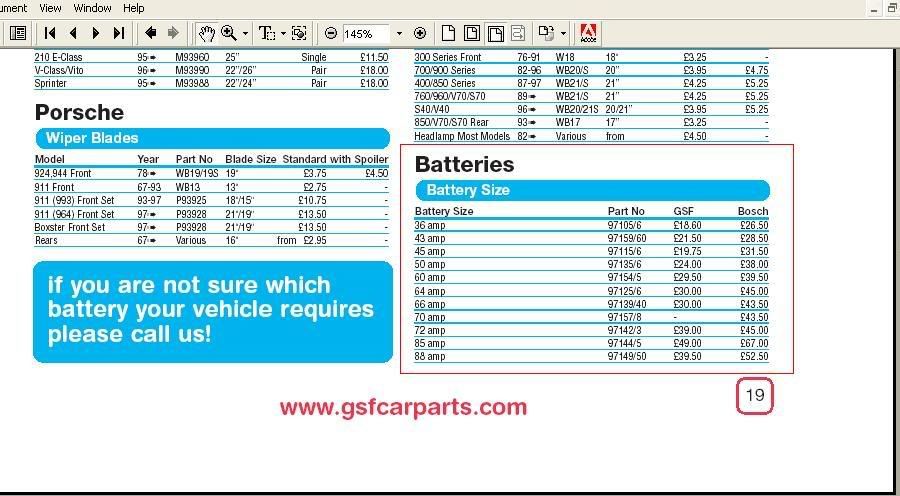Viewport: 900px width, 496px height.
Task: Select the Graphics Select snapshot tool
Action: coord(299,33)
